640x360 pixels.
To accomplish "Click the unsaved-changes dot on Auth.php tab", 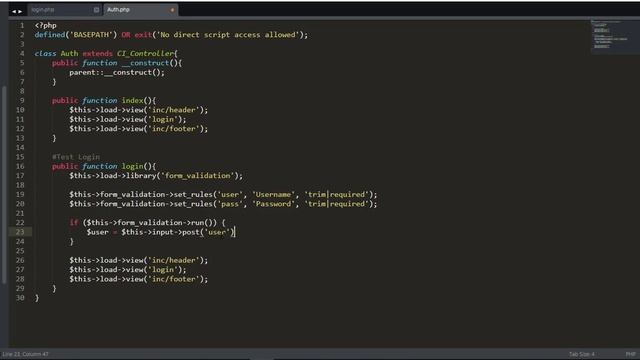I will (172, 10).
